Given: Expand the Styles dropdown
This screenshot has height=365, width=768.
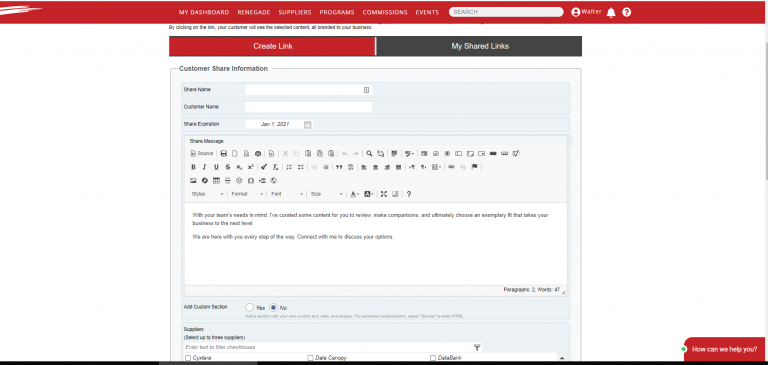Looking at the screenshot, I should click(x=208, y=194).
